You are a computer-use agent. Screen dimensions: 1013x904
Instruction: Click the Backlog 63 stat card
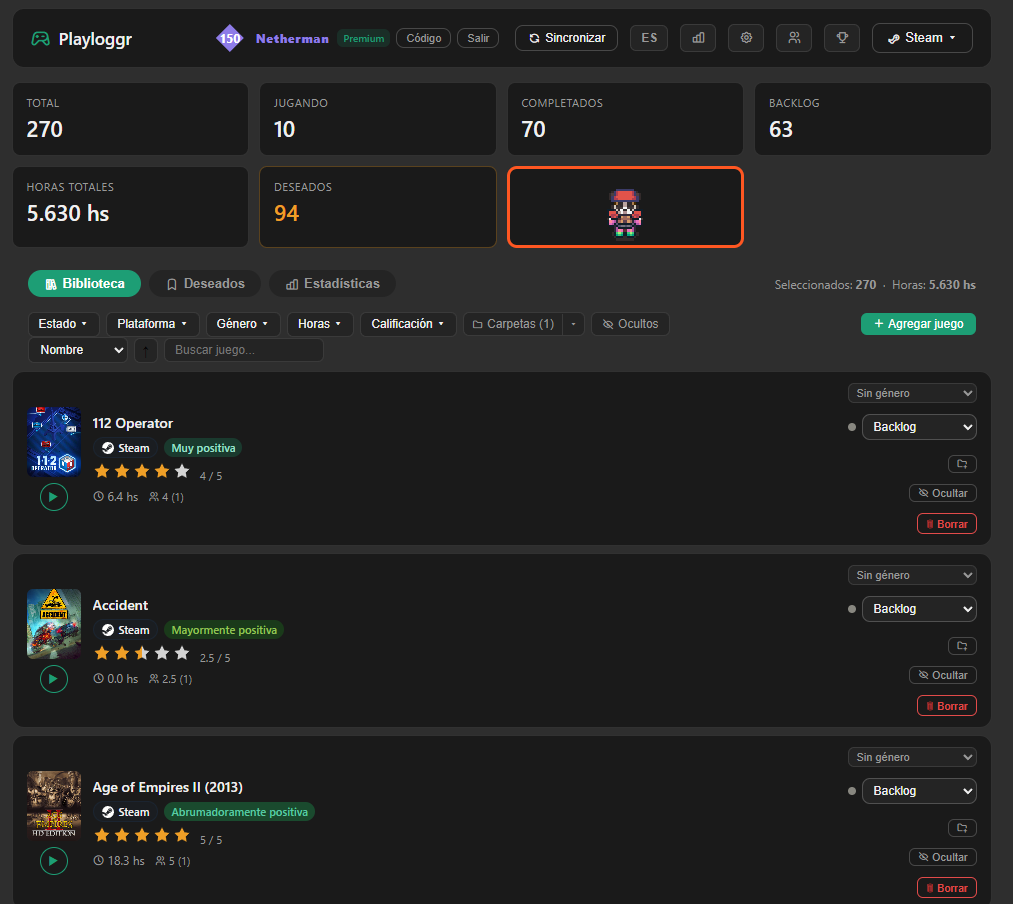click(873, 119)
